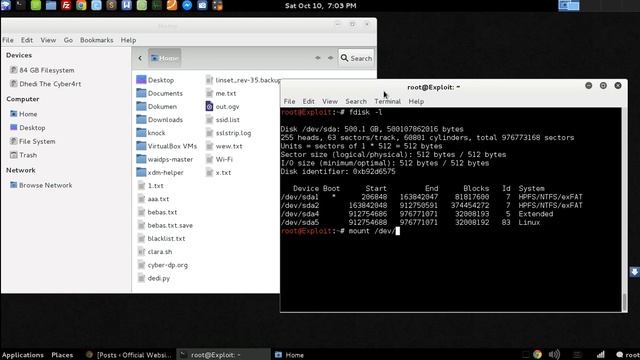Click the workspace switcher at top right
This screenshot has width=640, height=360.
[x=569, y=5]
